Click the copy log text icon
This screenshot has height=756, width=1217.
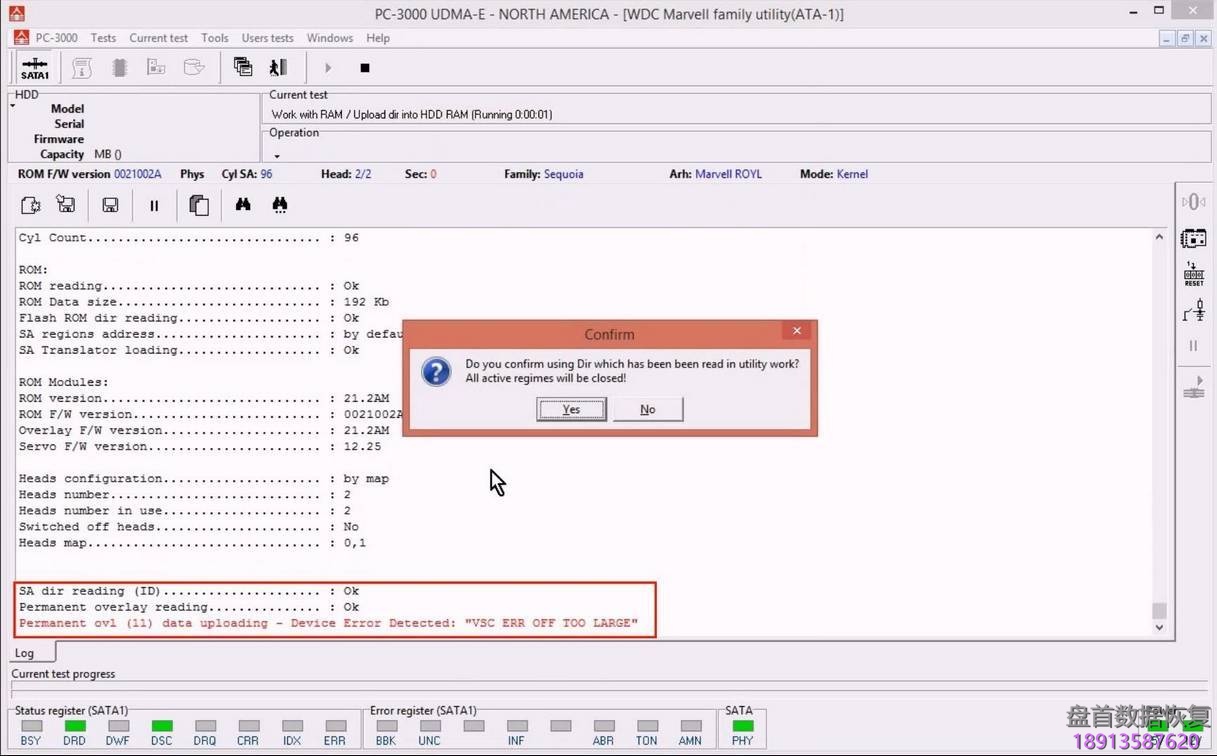[198, 204]
